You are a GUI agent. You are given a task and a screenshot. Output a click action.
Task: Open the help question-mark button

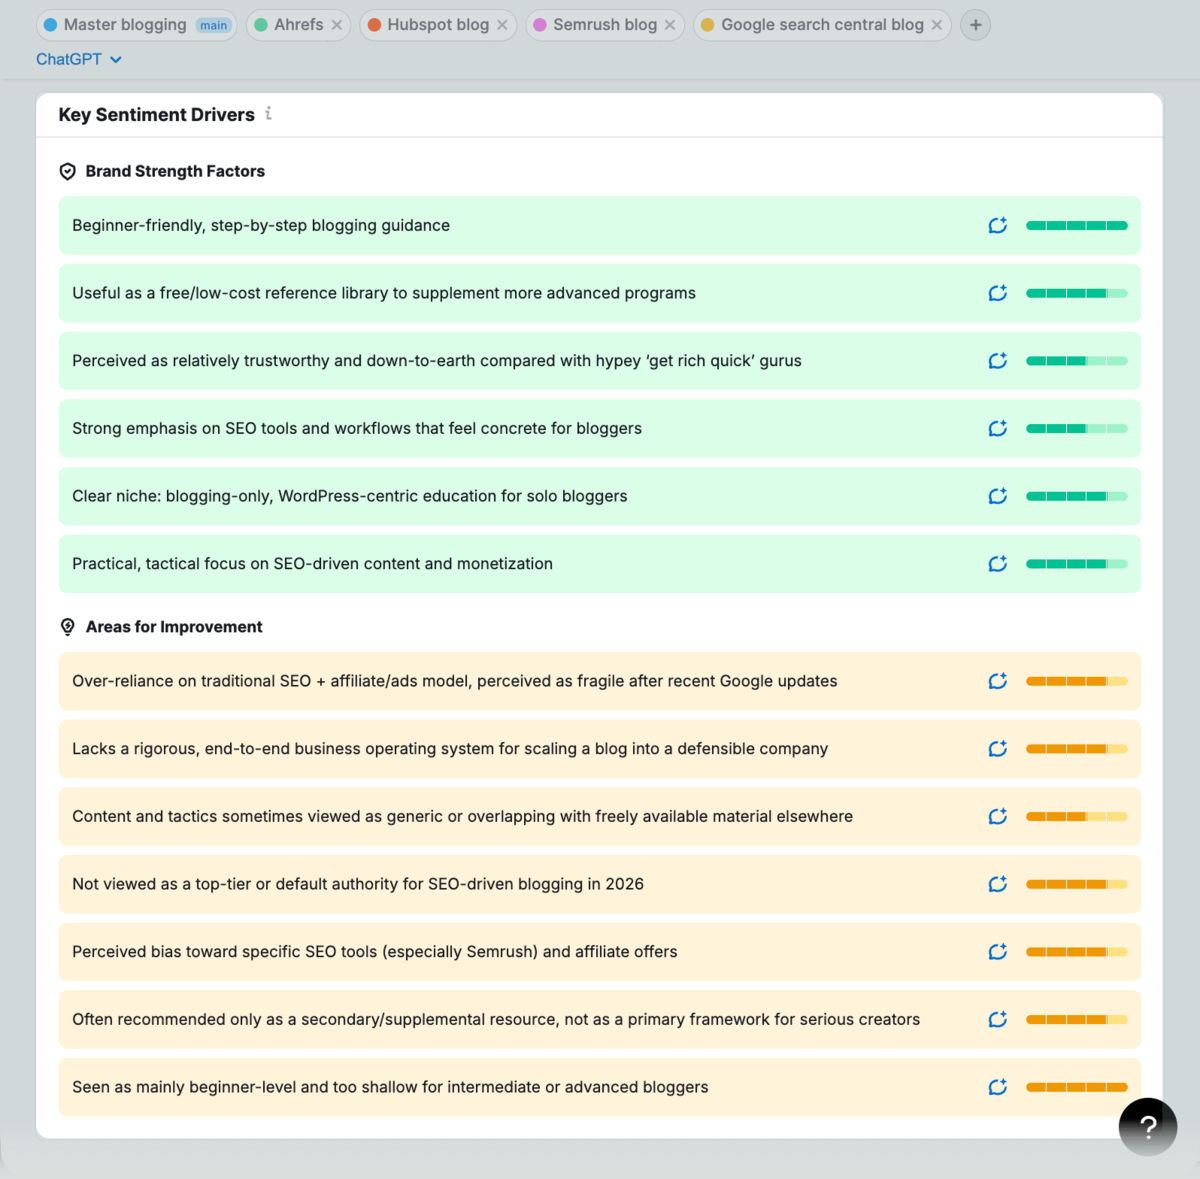(x=1148, y=1126)
